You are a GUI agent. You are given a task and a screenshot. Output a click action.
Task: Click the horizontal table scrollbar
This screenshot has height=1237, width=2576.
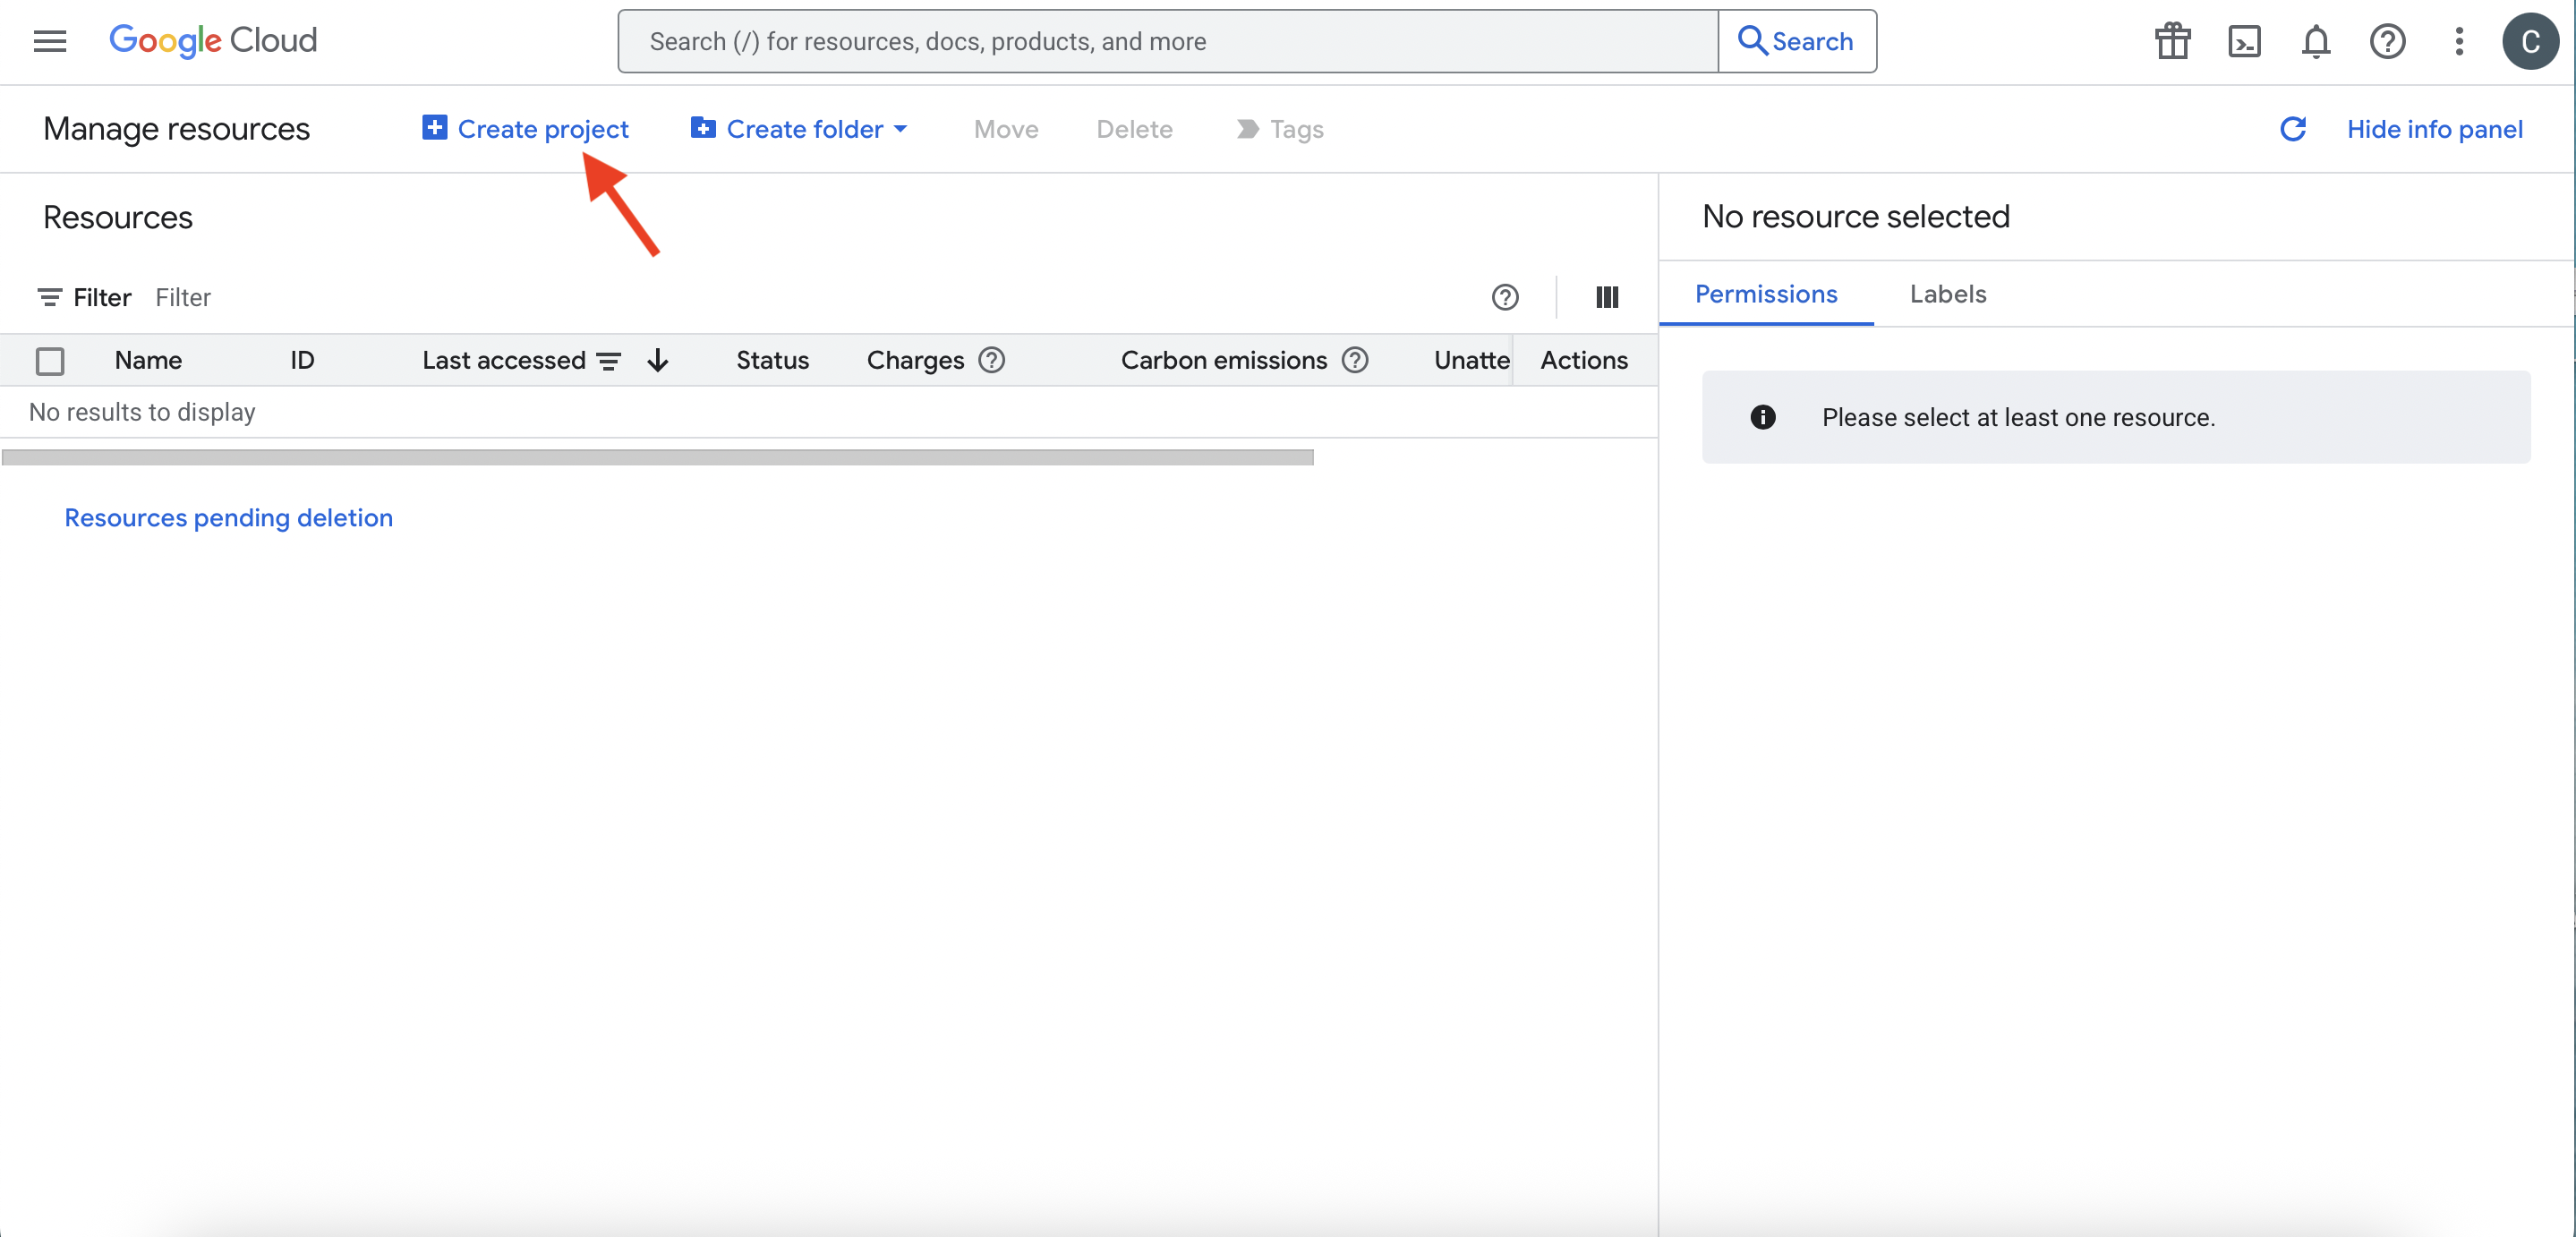pos(658,457)
